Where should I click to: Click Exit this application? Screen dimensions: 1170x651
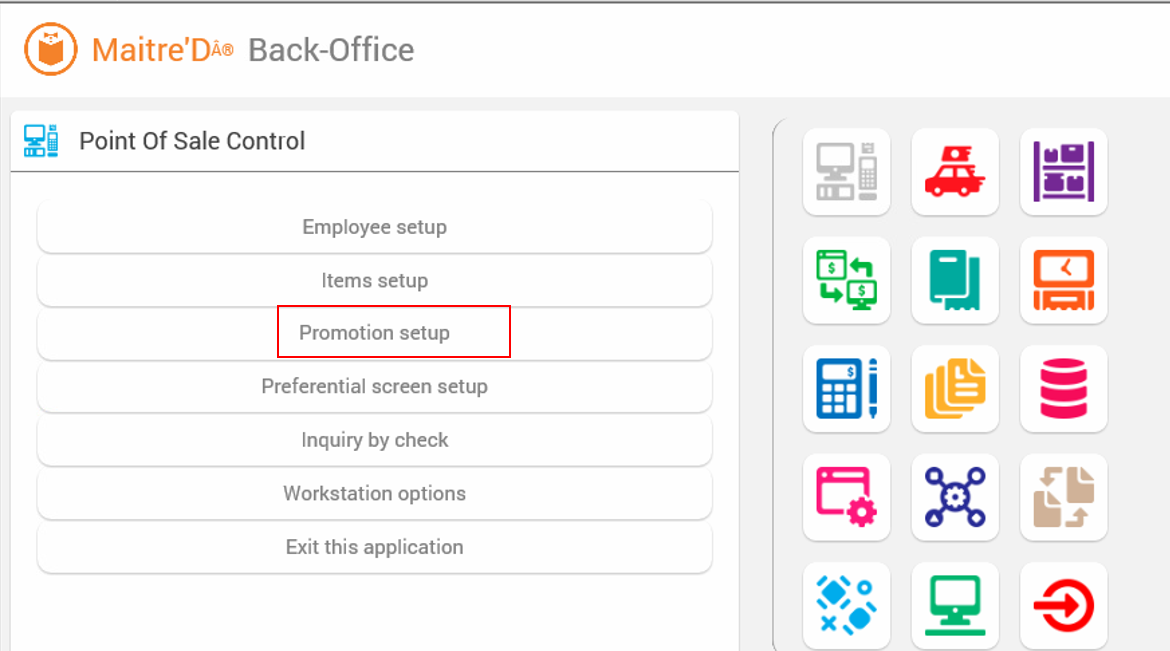point(375,547)
